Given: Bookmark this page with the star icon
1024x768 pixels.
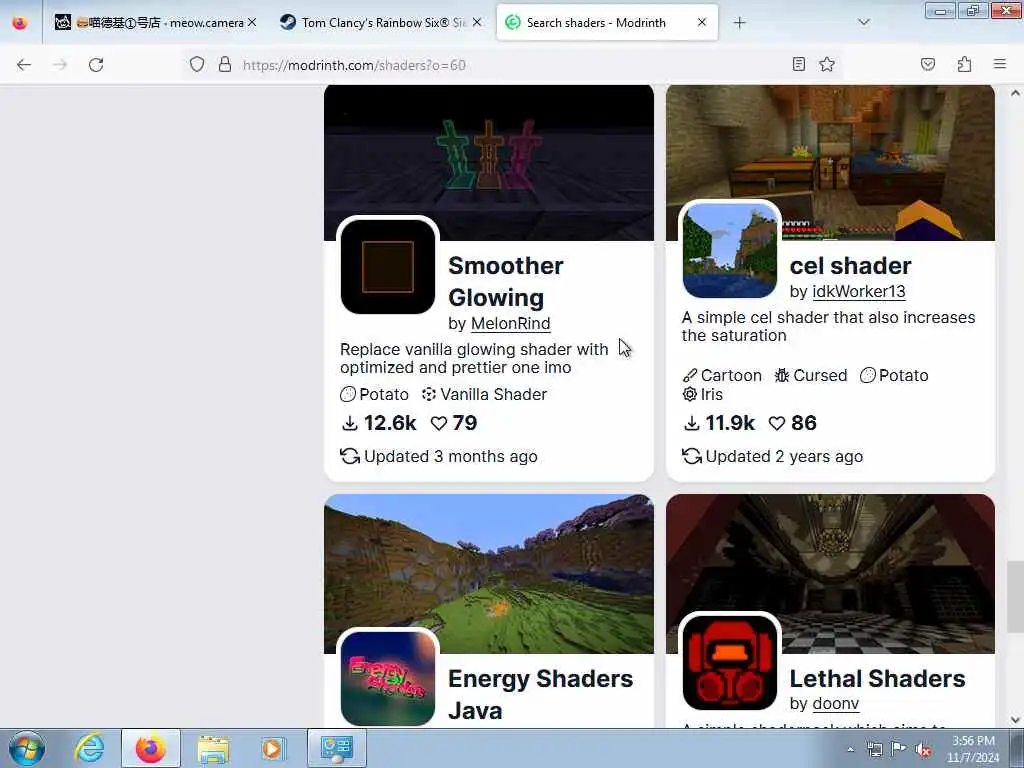Looking at the screenshot, I should coord(827,64).
